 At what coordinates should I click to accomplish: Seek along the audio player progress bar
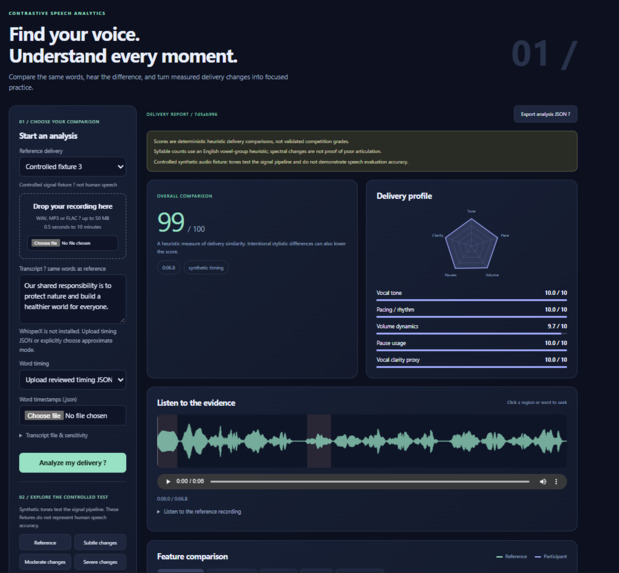coord(370,481)
